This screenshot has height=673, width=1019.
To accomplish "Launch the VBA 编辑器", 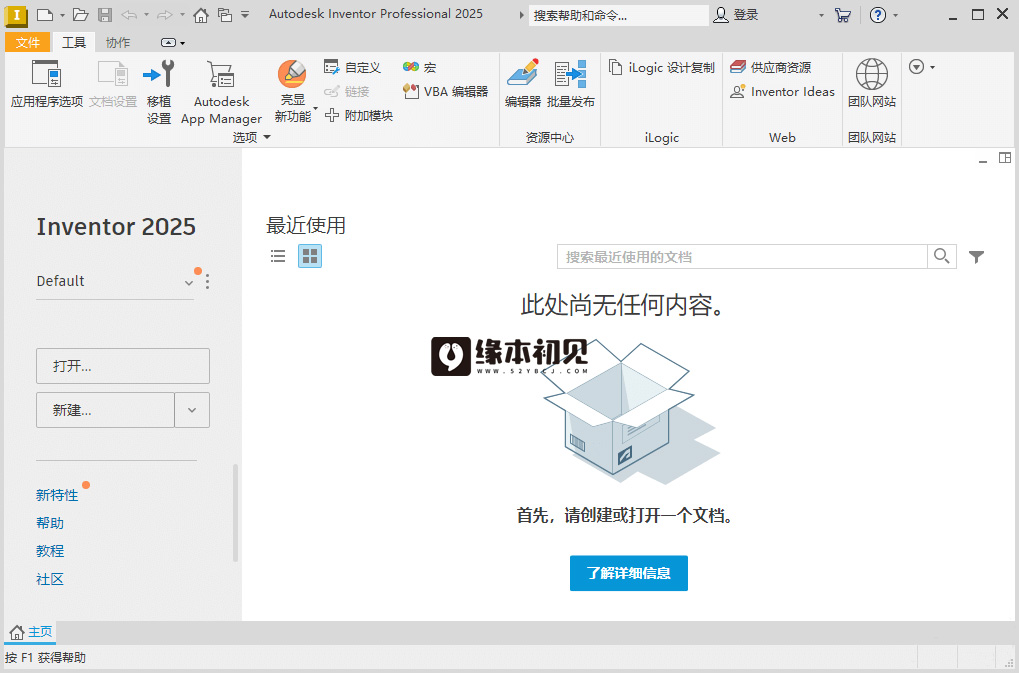I will click(445, 92).
